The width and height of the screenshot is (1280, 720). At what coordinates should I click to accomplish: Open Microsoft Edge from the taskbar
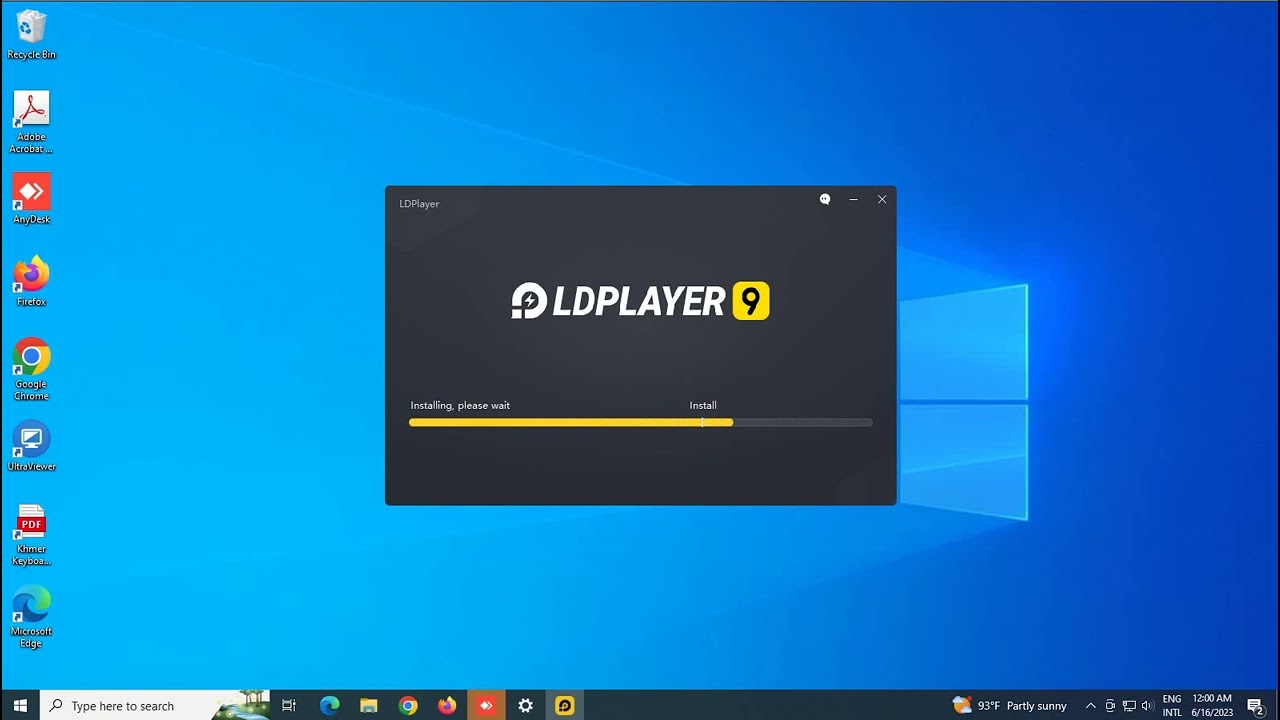329,705
